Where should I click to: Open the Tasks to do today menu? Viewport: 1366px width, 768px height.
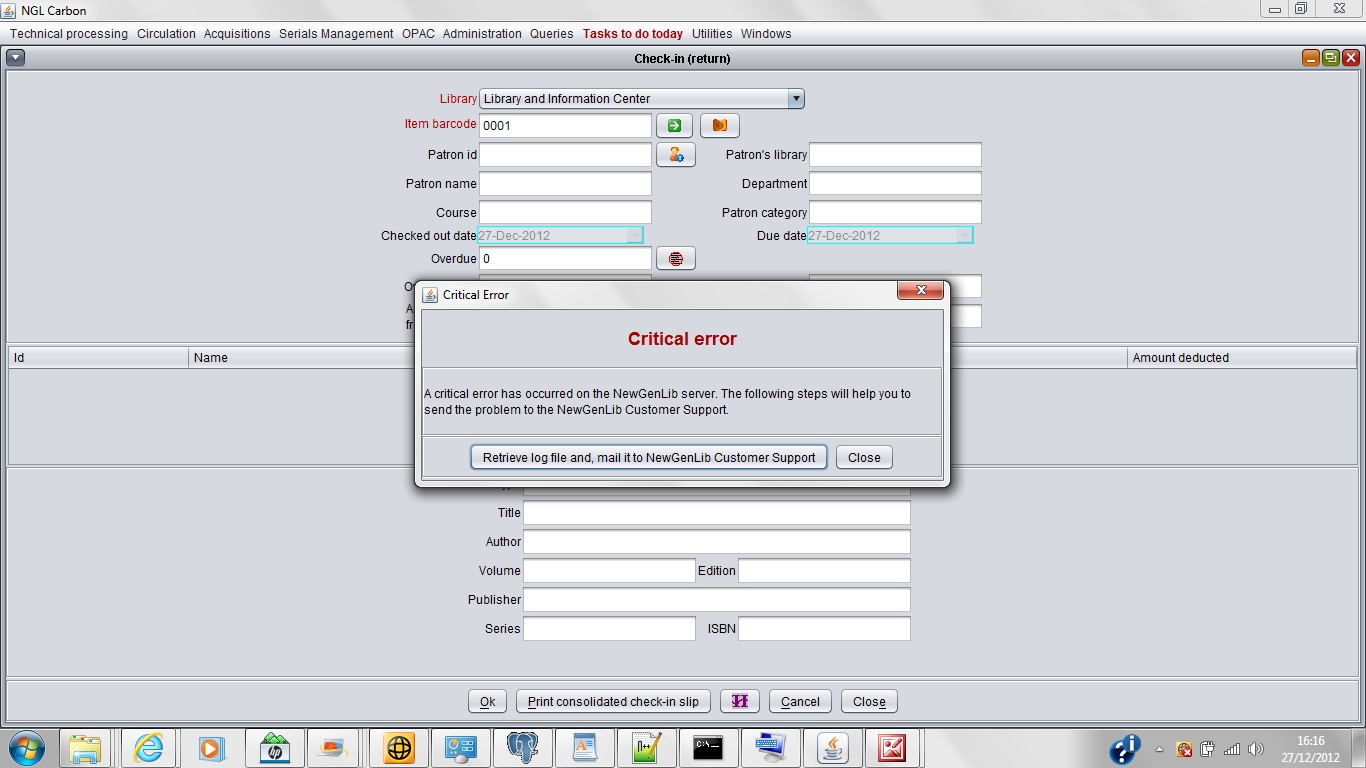[x=632, y=34]
